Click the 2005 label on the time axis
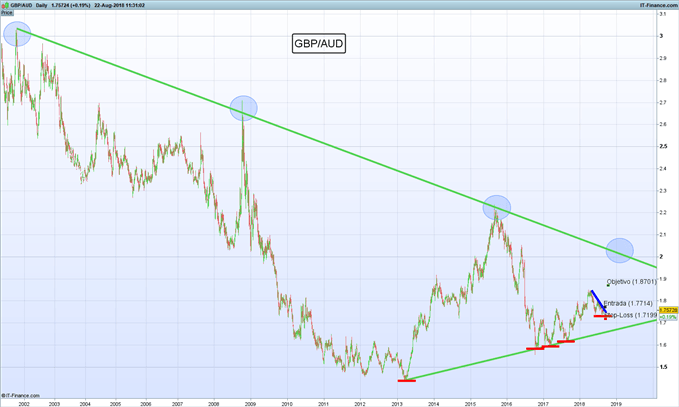This screenshot has height=407, width=679. tap(115, 404)
